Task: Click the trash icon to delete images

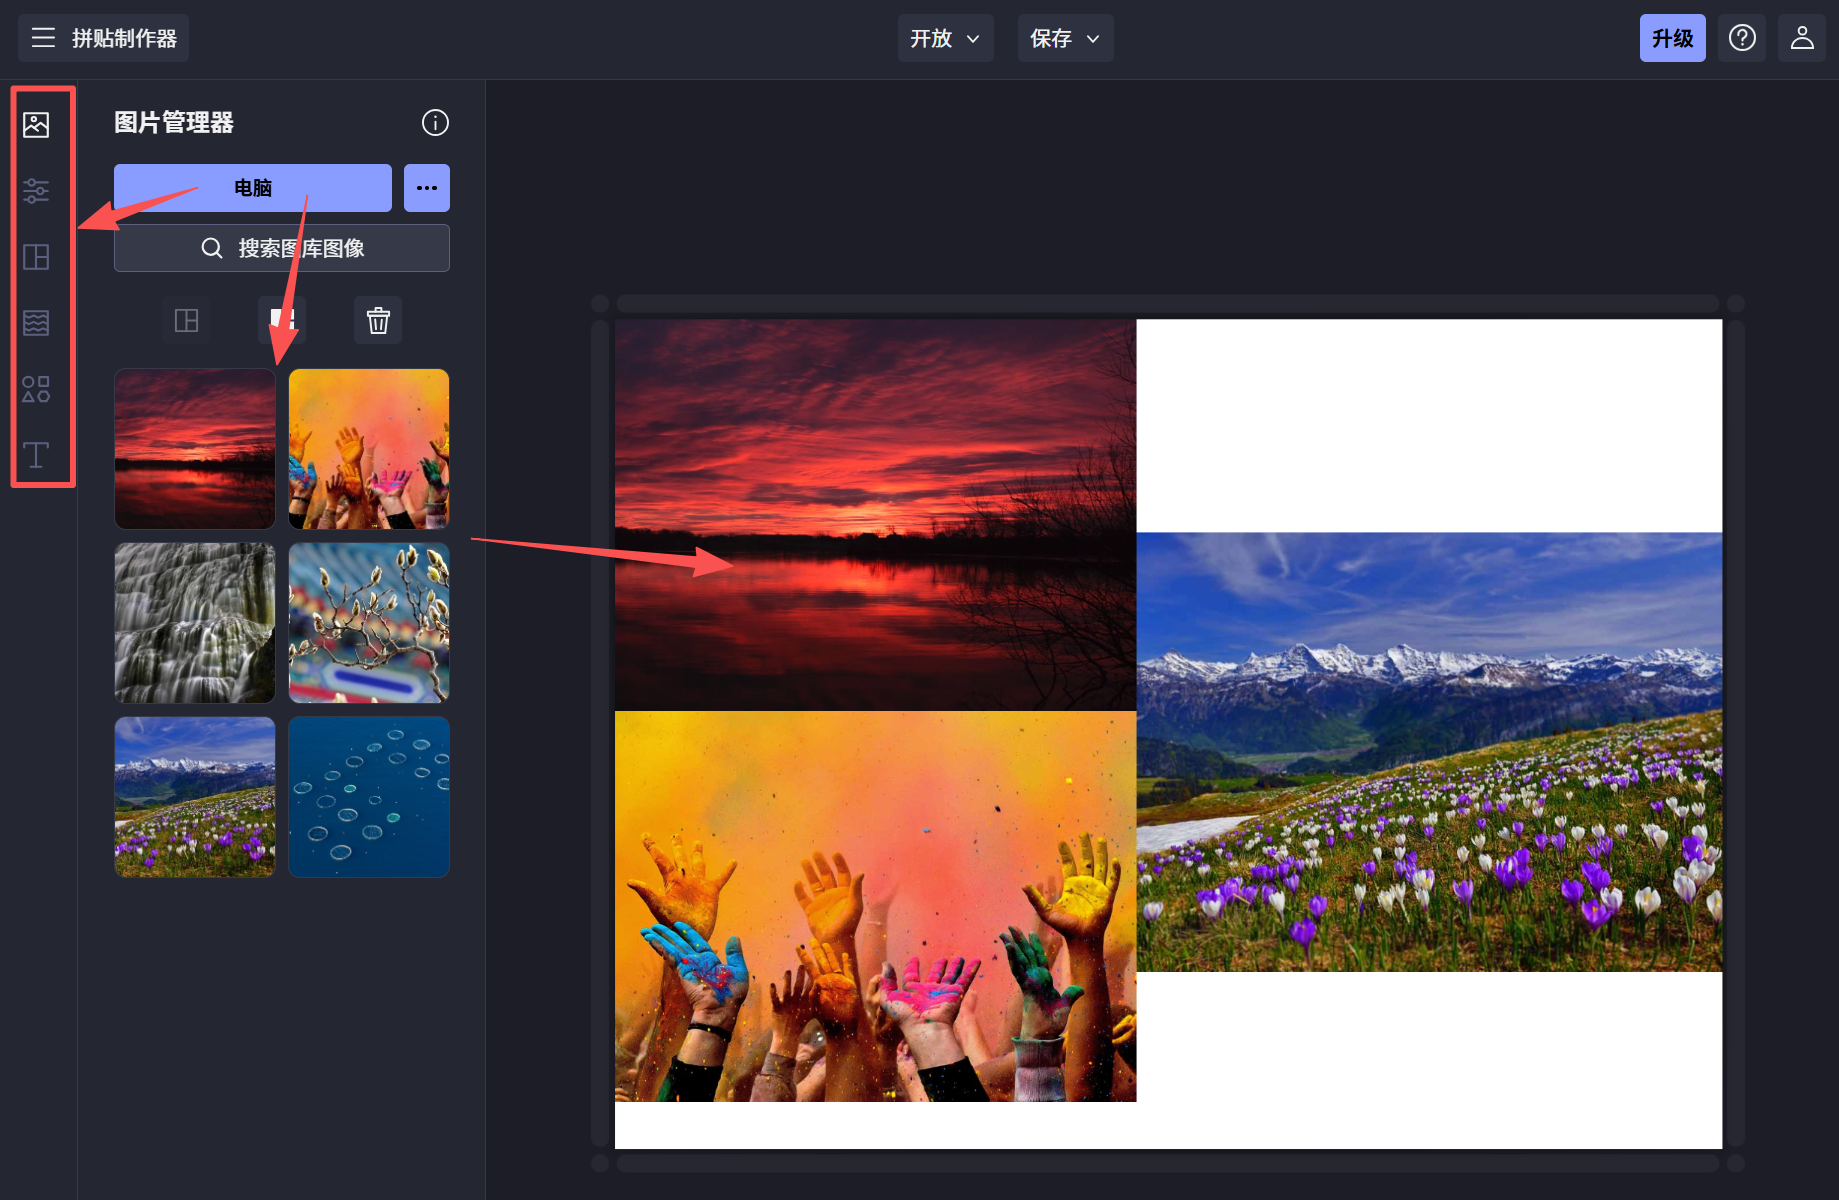Action: pos(378,320)
